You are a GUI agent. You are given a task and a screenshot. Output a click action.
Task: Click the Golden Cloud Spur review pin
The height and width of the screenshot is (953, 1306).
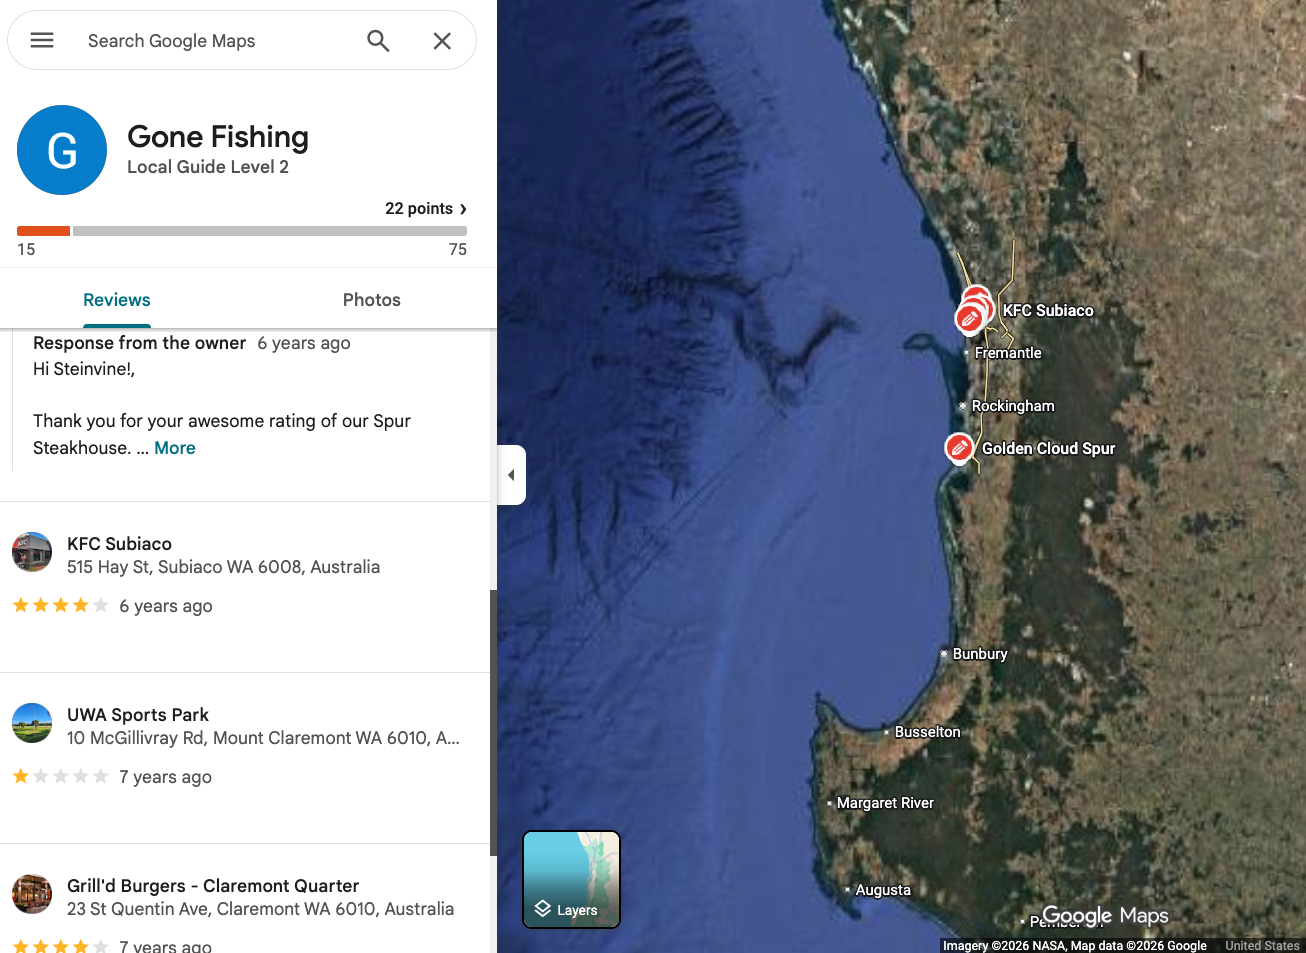click(959, 447)
